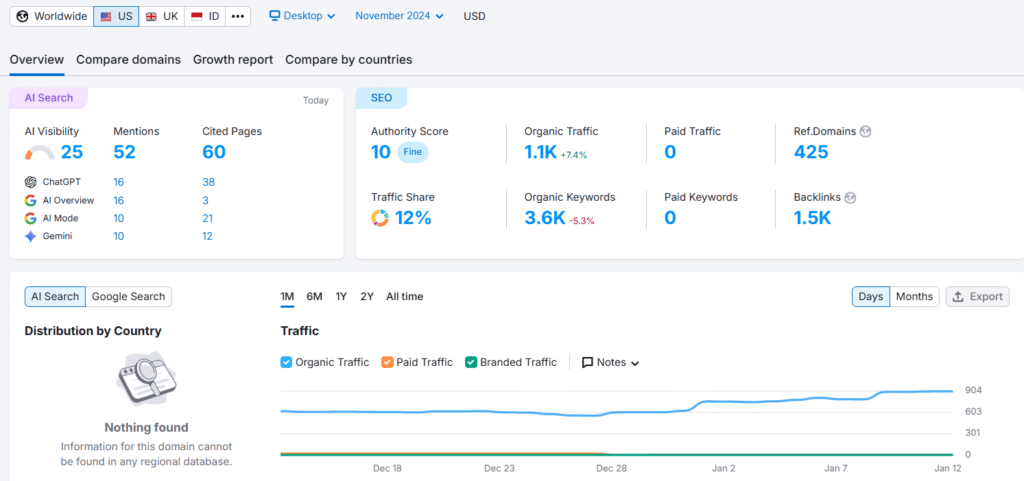This screenshot has height=481, width=1024.
Task: Click the Export button
Action: (977, 296)
